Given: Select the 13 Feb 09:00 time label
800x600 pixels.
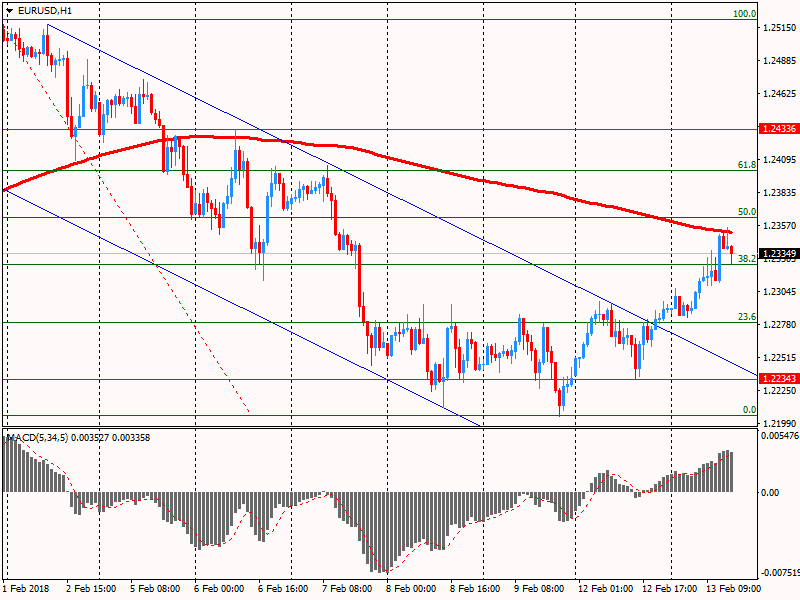Looking at the screenshot, I should tap(733, 589).
